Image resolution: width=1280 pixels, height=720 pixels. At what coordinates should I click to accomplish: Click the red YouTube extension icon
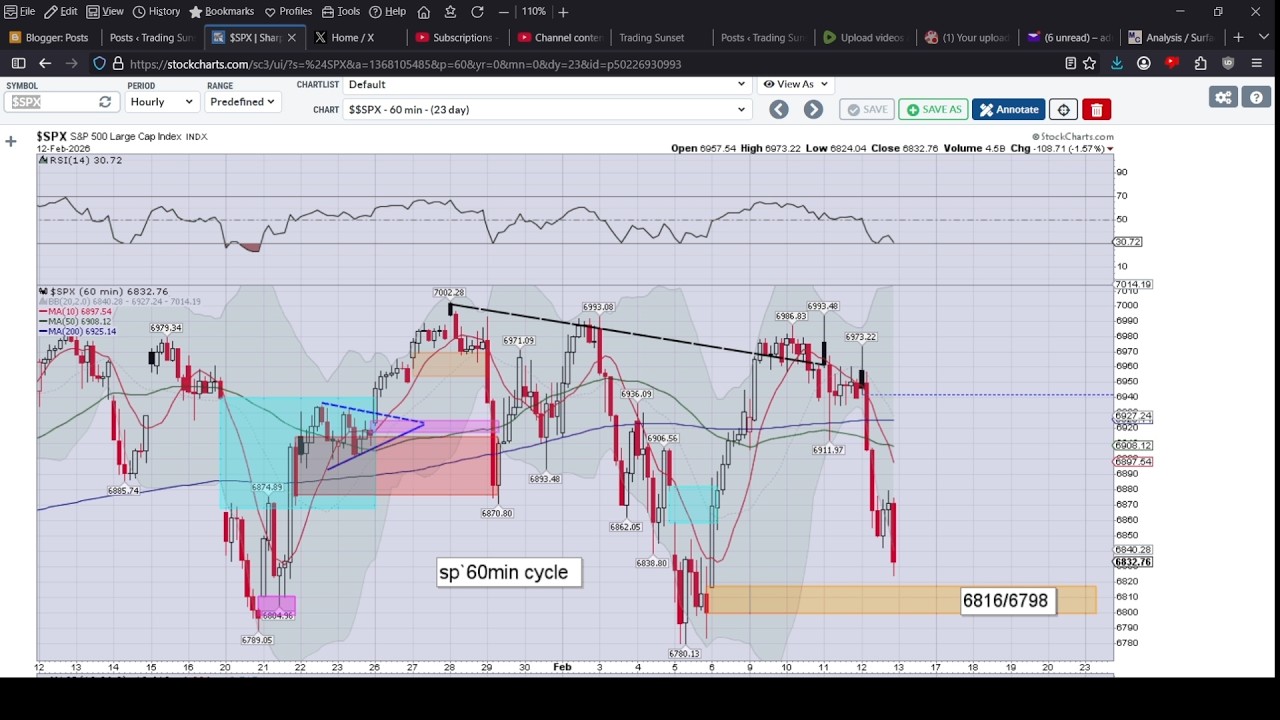pos(1172,64)
